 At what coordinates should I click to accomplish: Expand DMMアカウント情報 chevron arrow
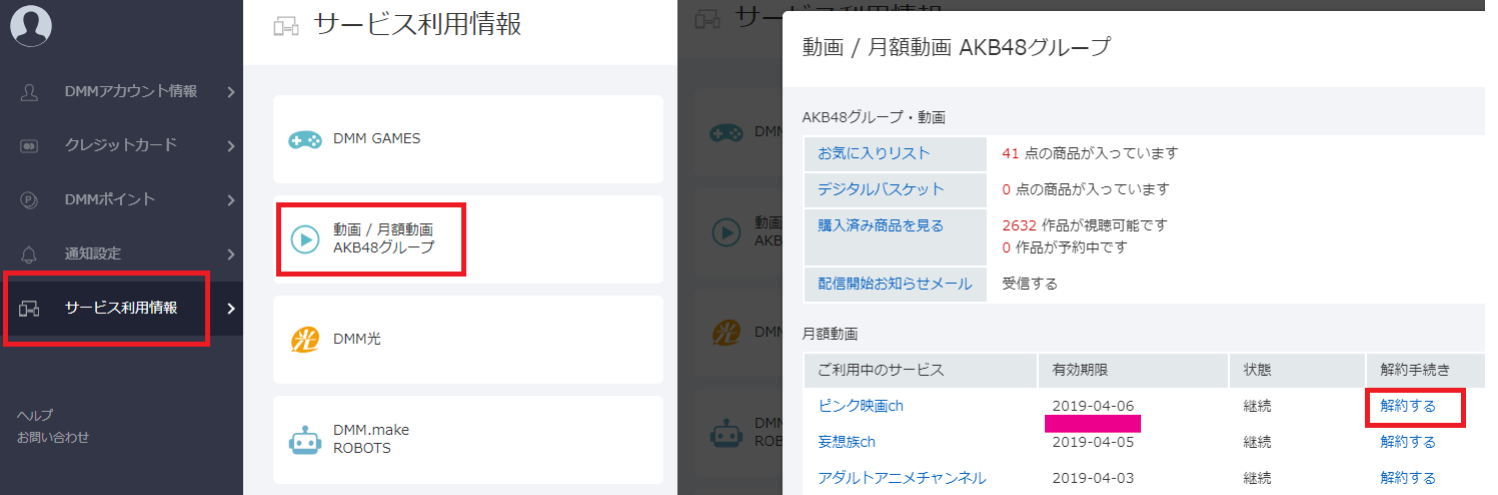231,92
